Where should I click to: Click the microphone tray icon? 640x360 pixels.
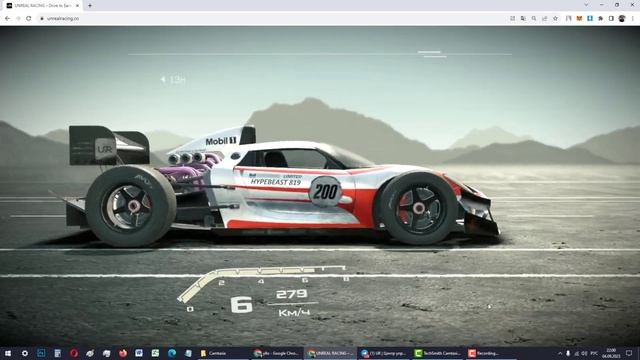(568, 353)
